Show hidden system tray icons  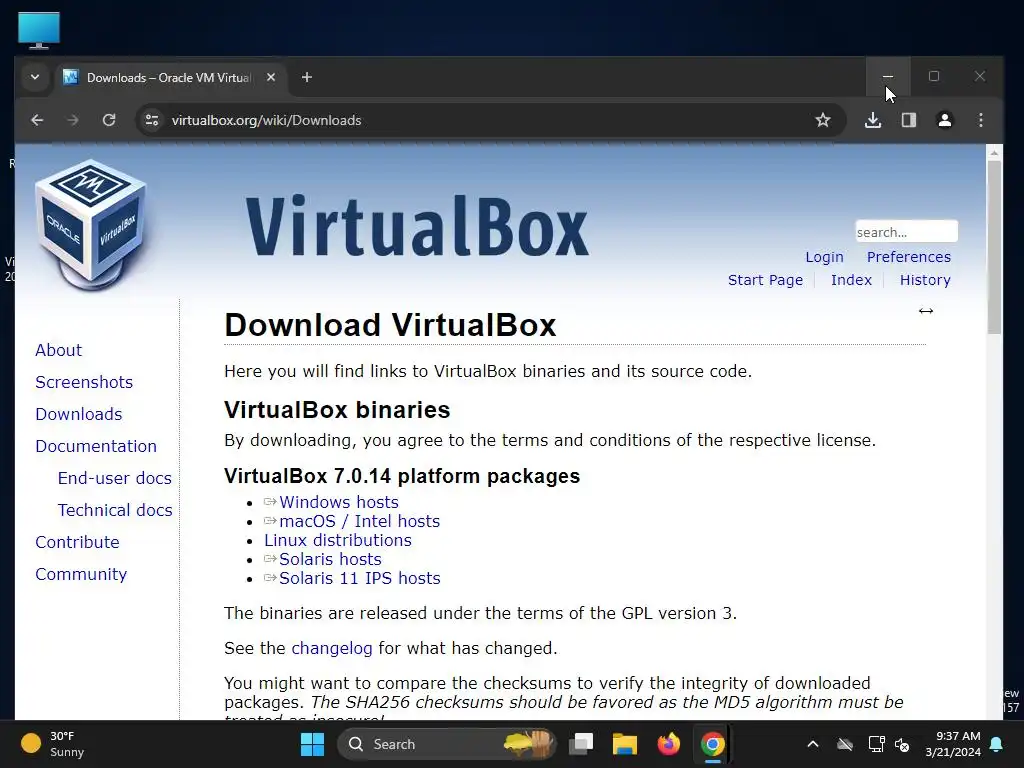coord(813,744)
